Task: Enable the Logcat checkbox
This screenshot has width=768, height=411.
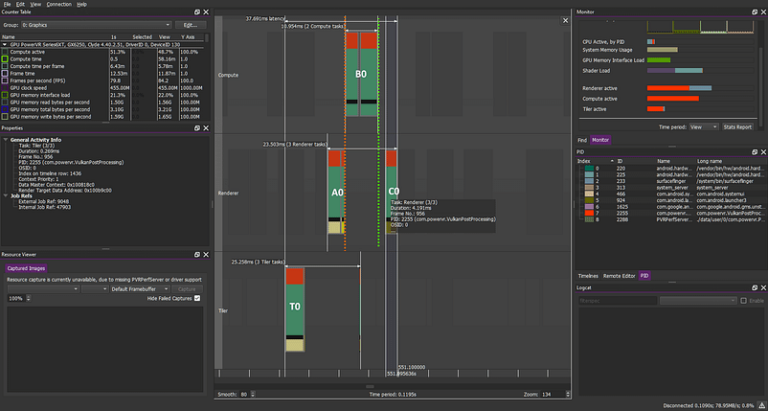Action: (x=744, y=301)
